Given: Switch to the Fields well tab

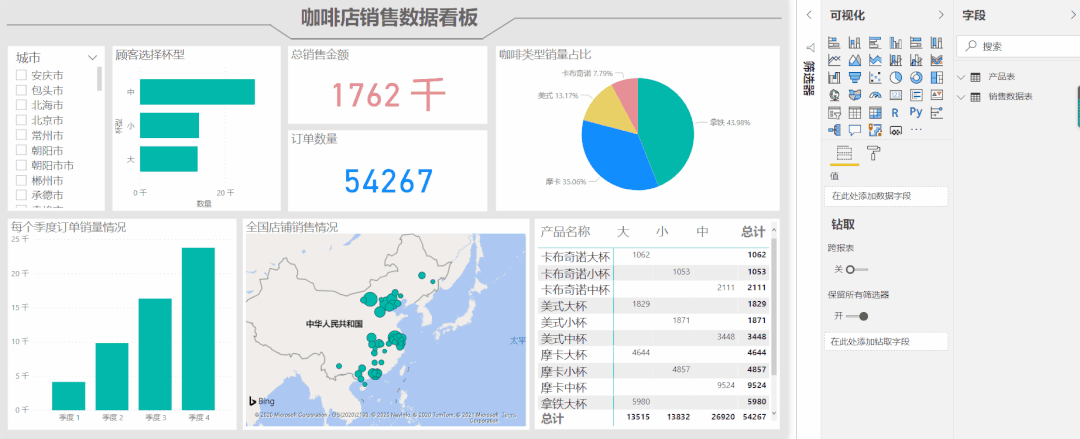Looking at the screenshot, I should click(x=844, y=153).
